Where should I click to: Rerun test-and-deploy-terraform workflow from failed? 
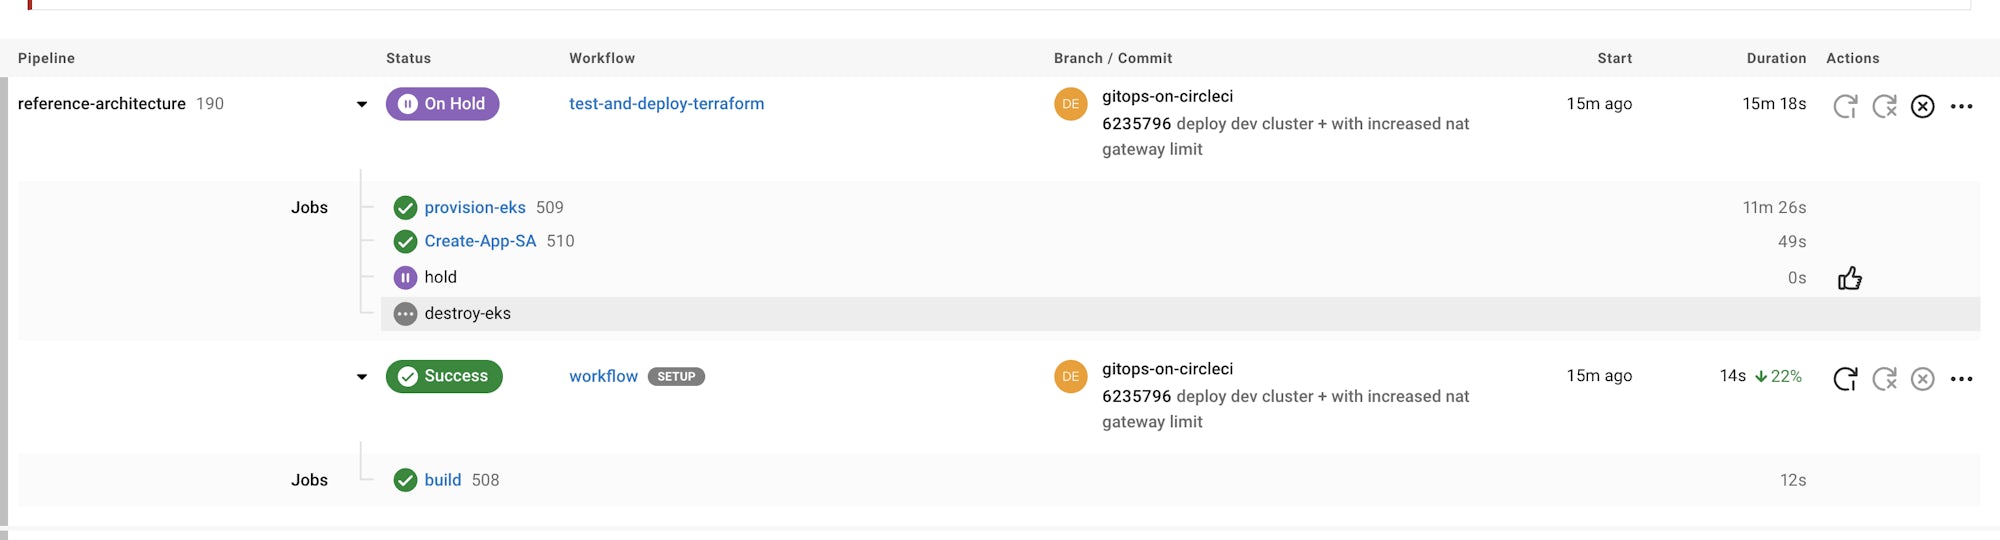click(1884, 106)
